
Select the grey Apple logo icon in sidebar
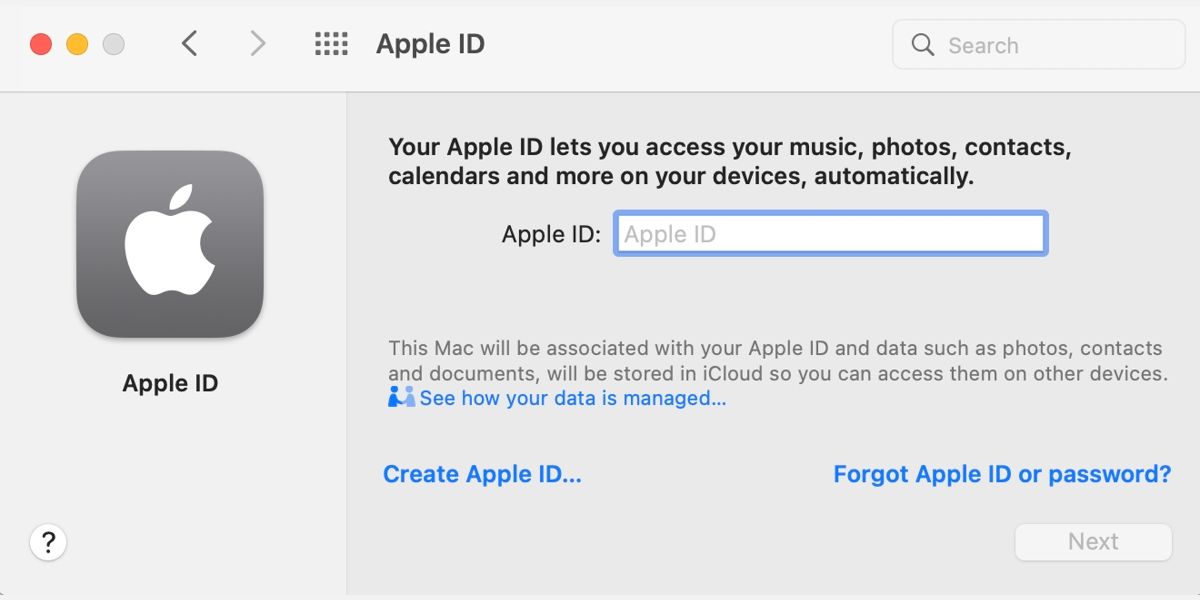(170, 243)
